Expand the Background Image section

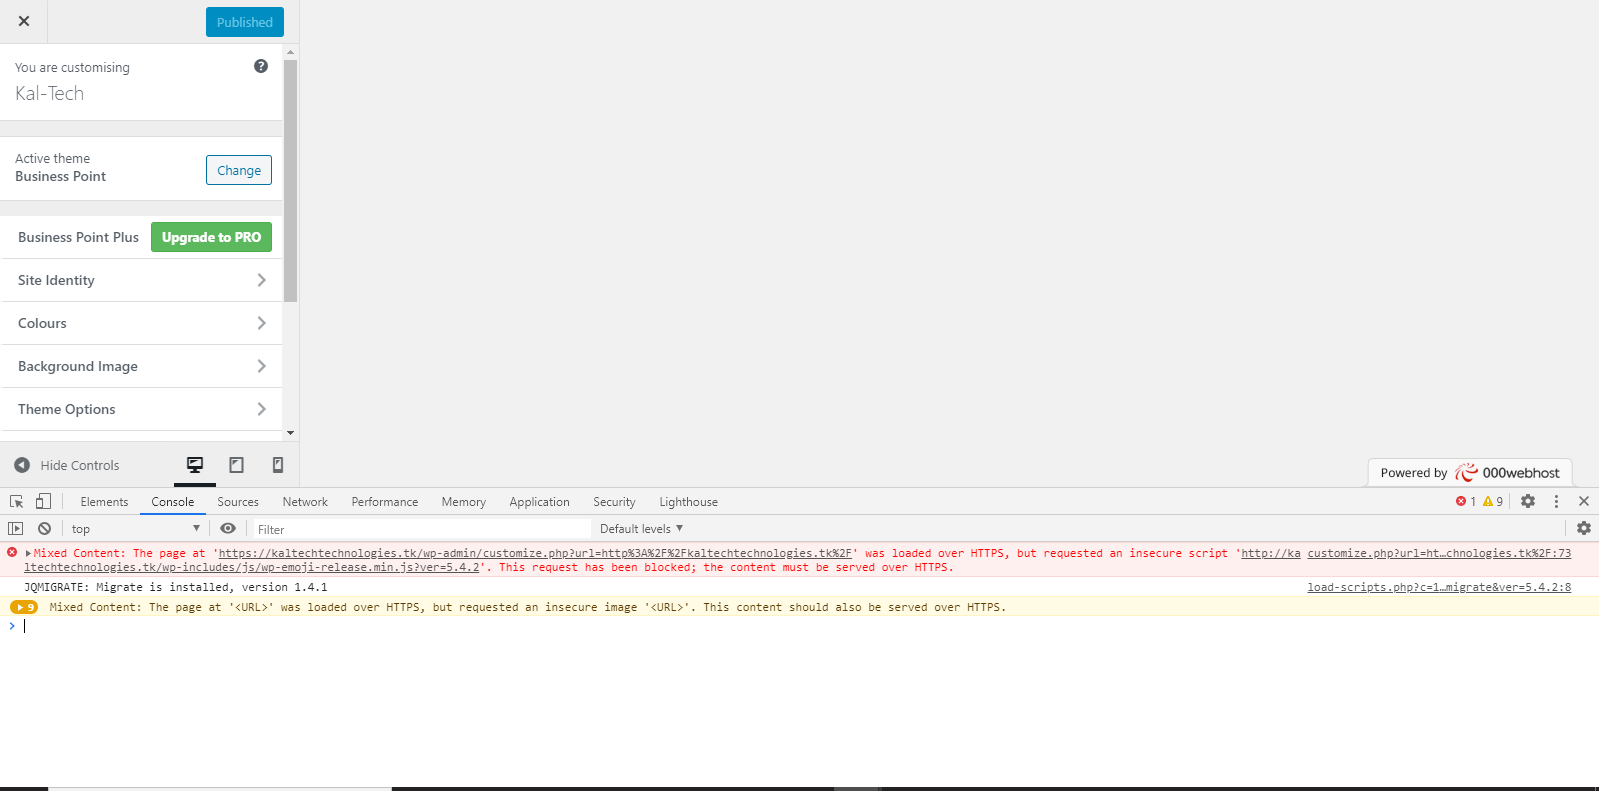click(x=142, y=366)
